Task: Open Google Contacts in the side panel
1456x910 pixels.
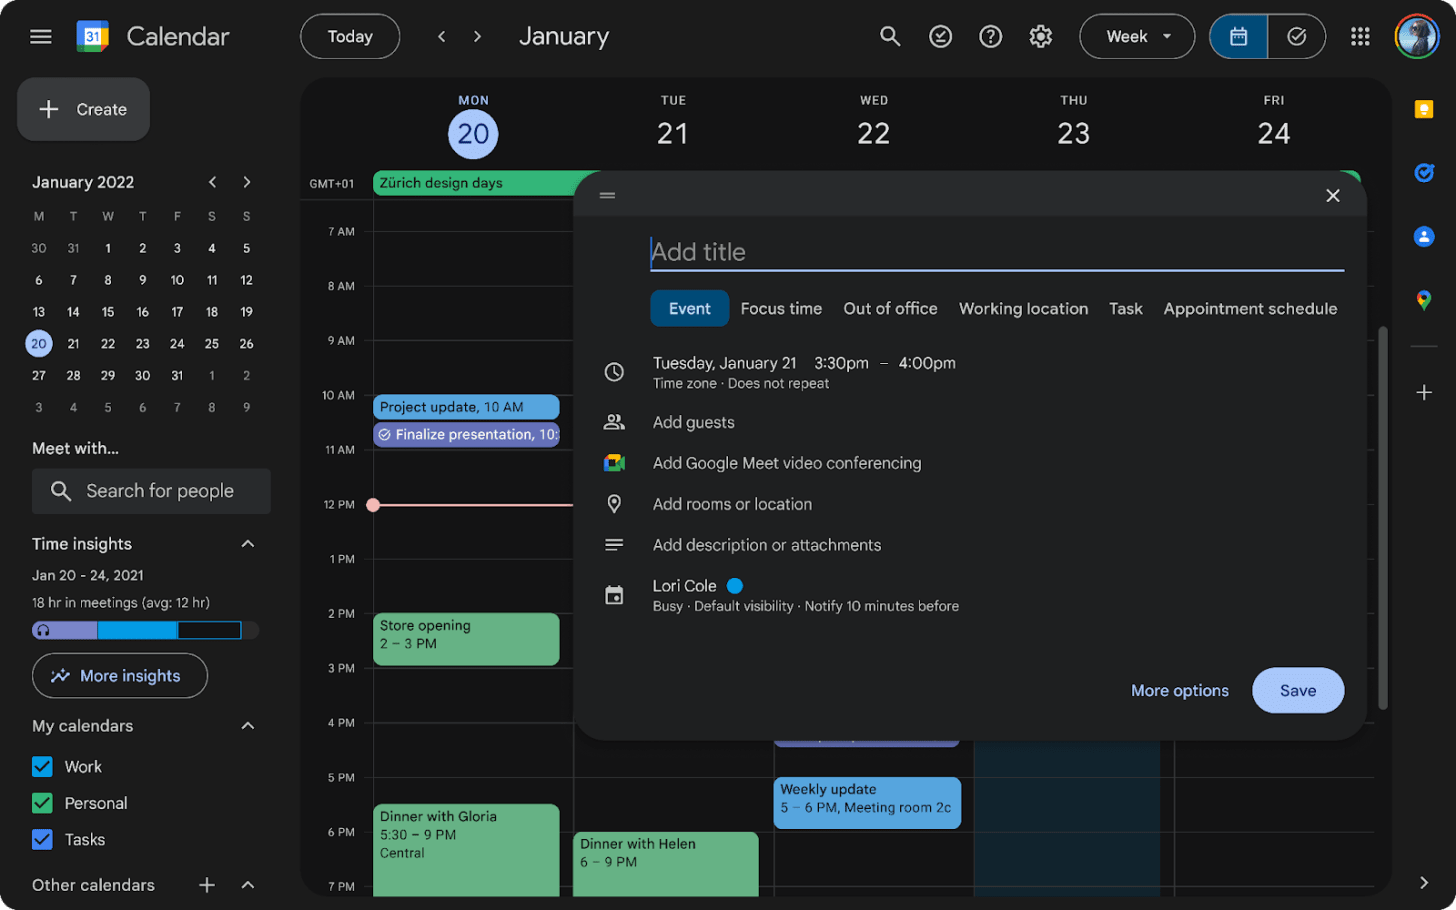Action: (1423, 236)
